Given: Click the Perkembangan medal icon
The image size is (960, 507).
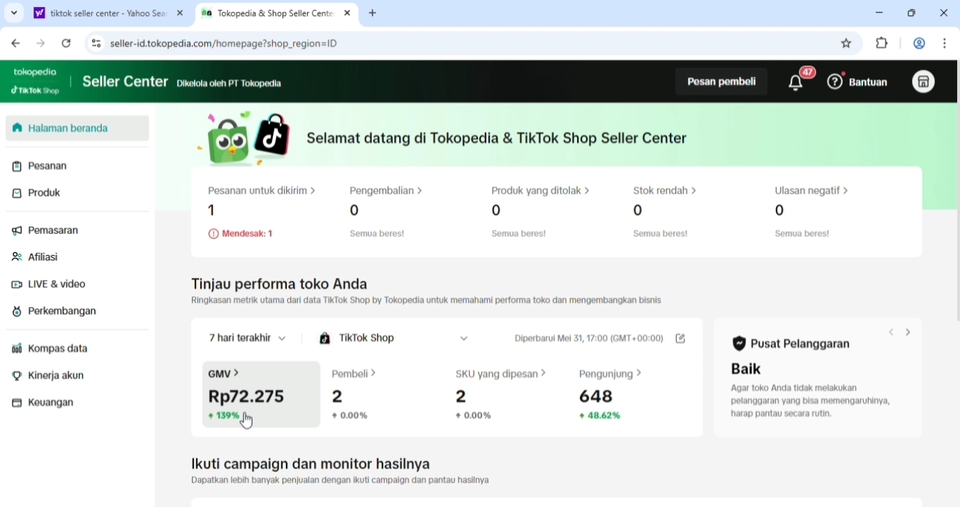Looking at the screenshot, I should point(17,311).
